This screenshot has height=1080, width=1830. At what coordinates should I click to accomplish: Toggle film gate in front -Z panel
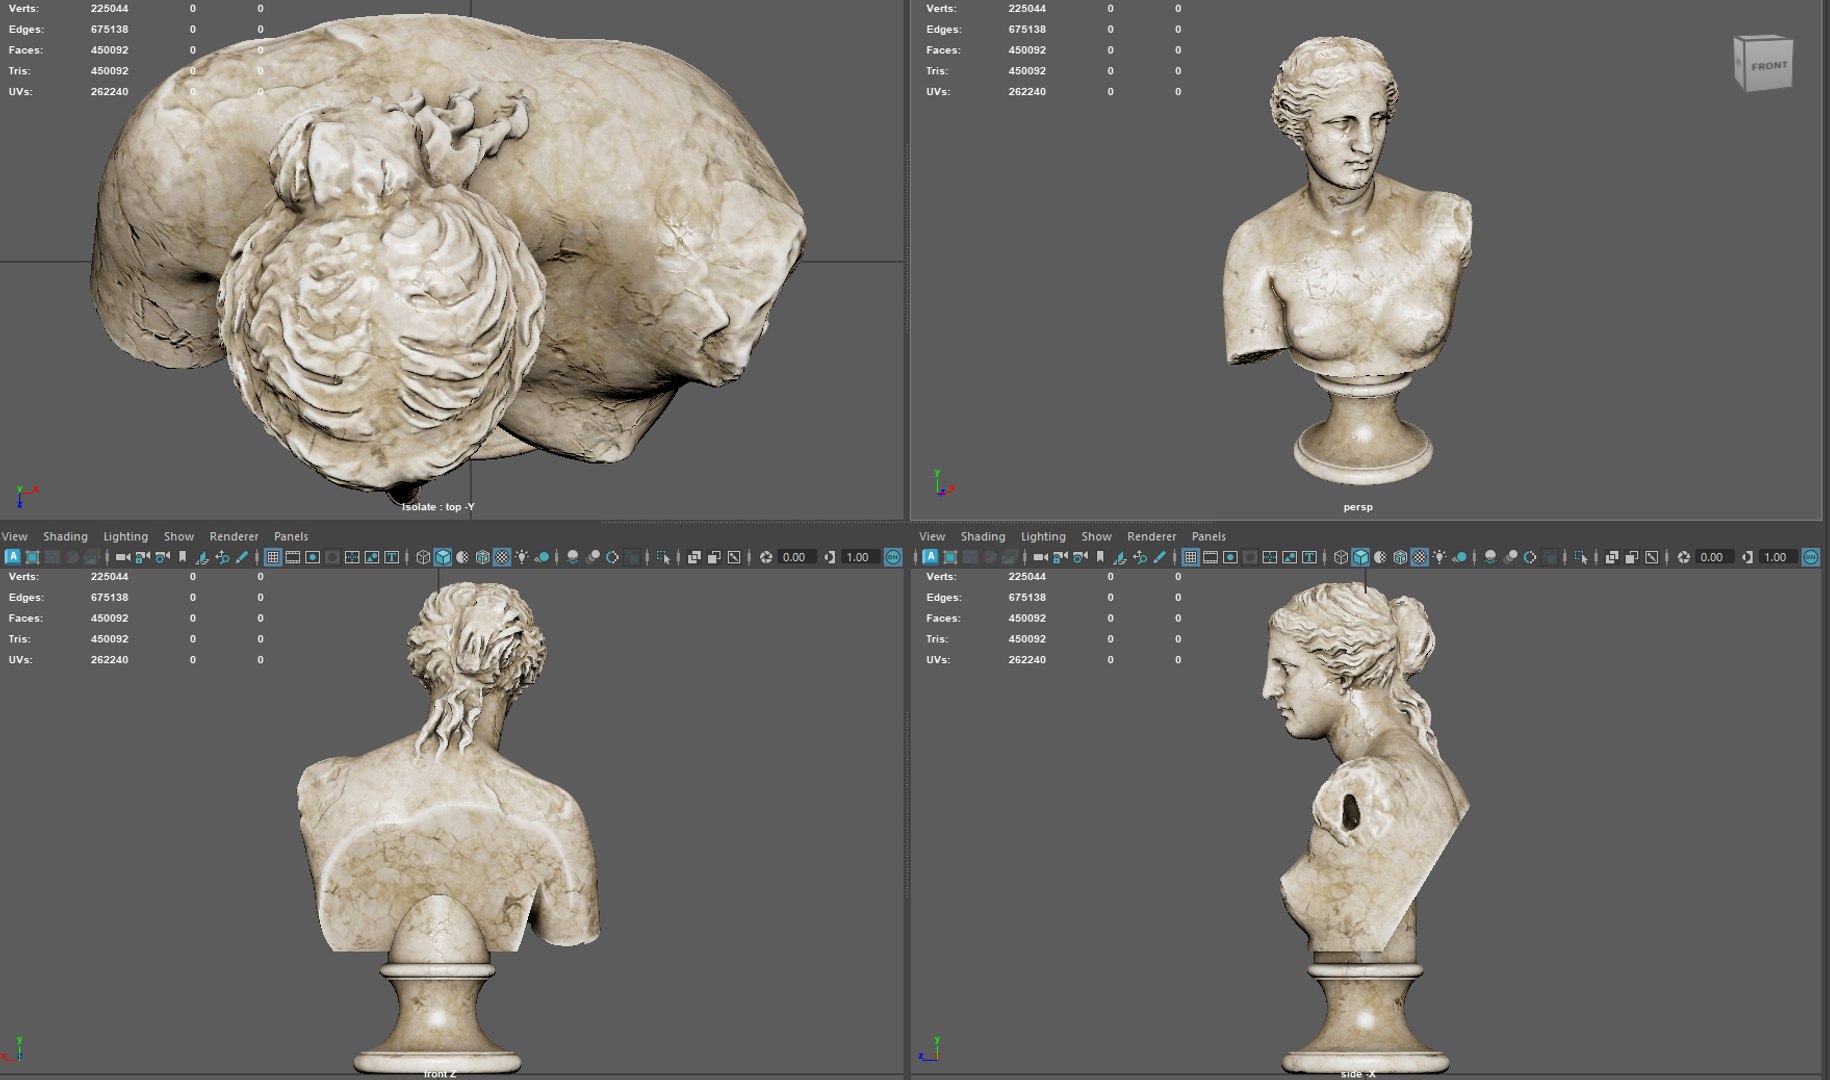pos(293,557)
